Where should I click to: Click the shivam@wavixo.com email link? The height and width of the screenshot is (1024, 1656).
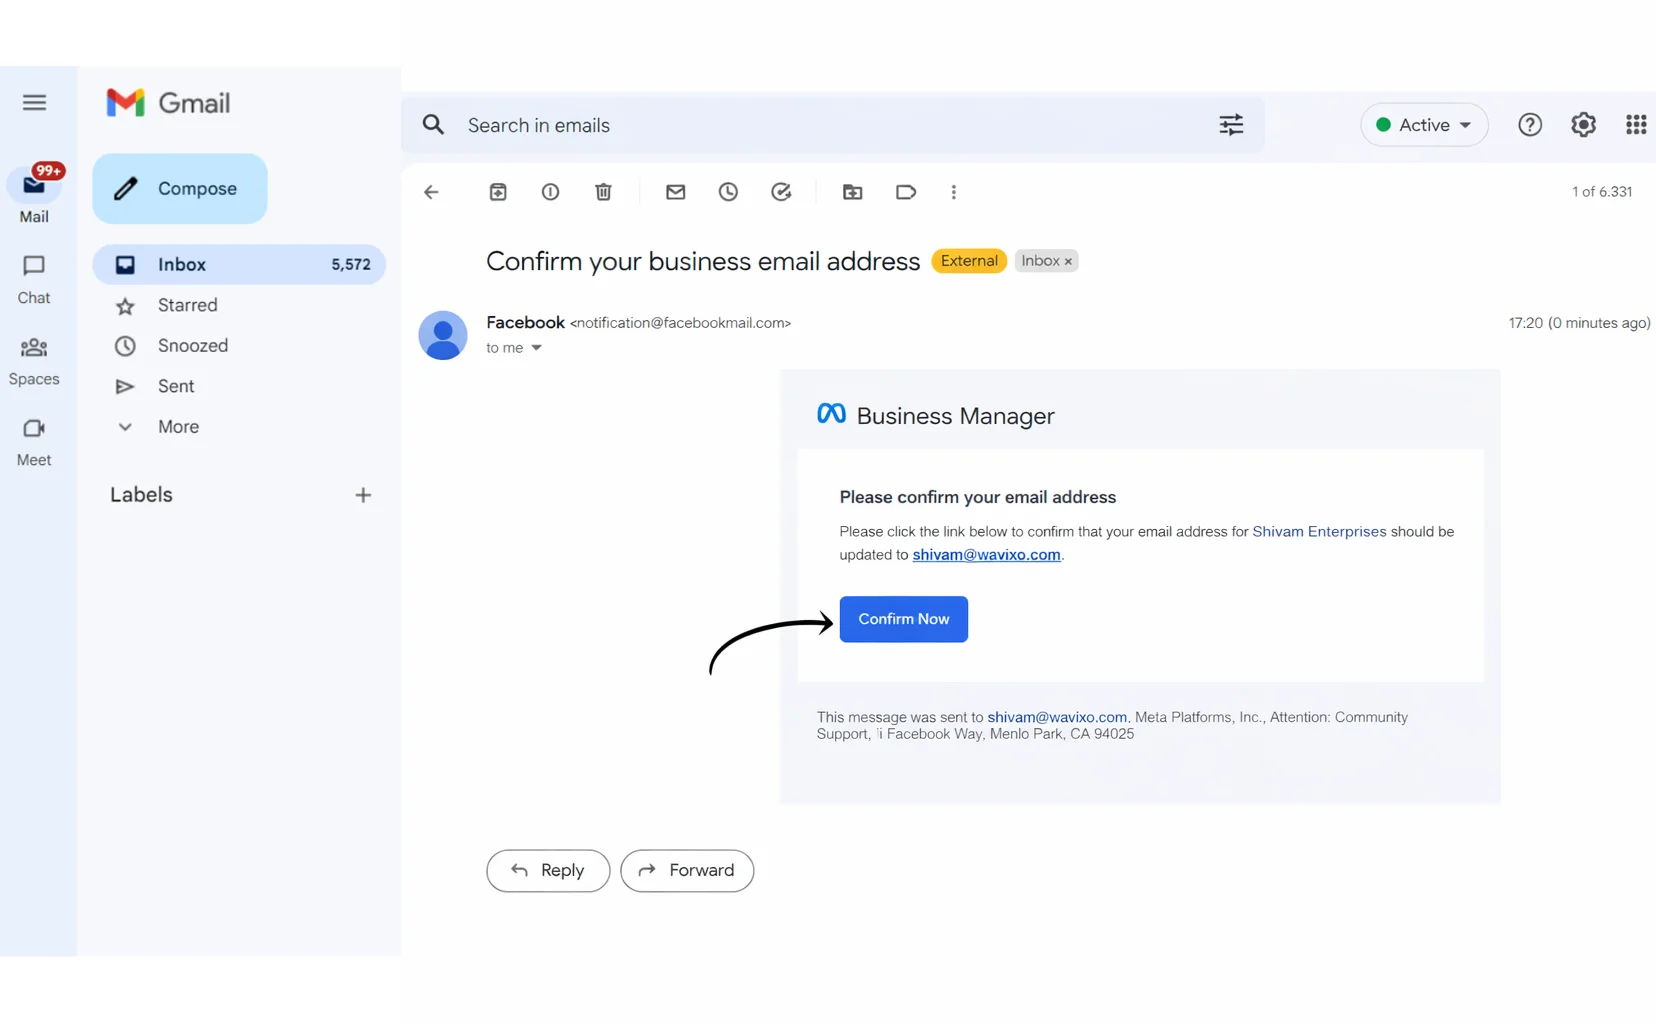coord(986,555)
